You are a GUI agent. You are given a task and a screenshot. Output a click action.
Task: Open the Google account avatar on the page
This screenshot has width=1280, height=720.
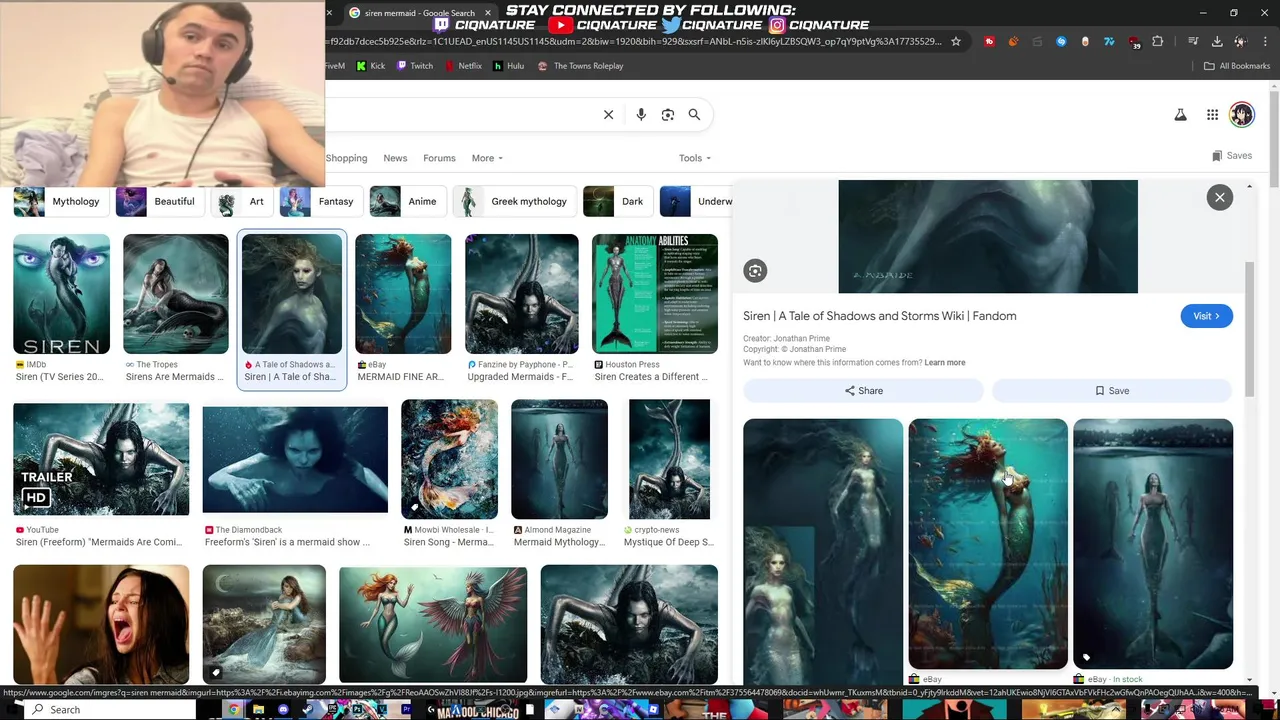pos(1241,114)
